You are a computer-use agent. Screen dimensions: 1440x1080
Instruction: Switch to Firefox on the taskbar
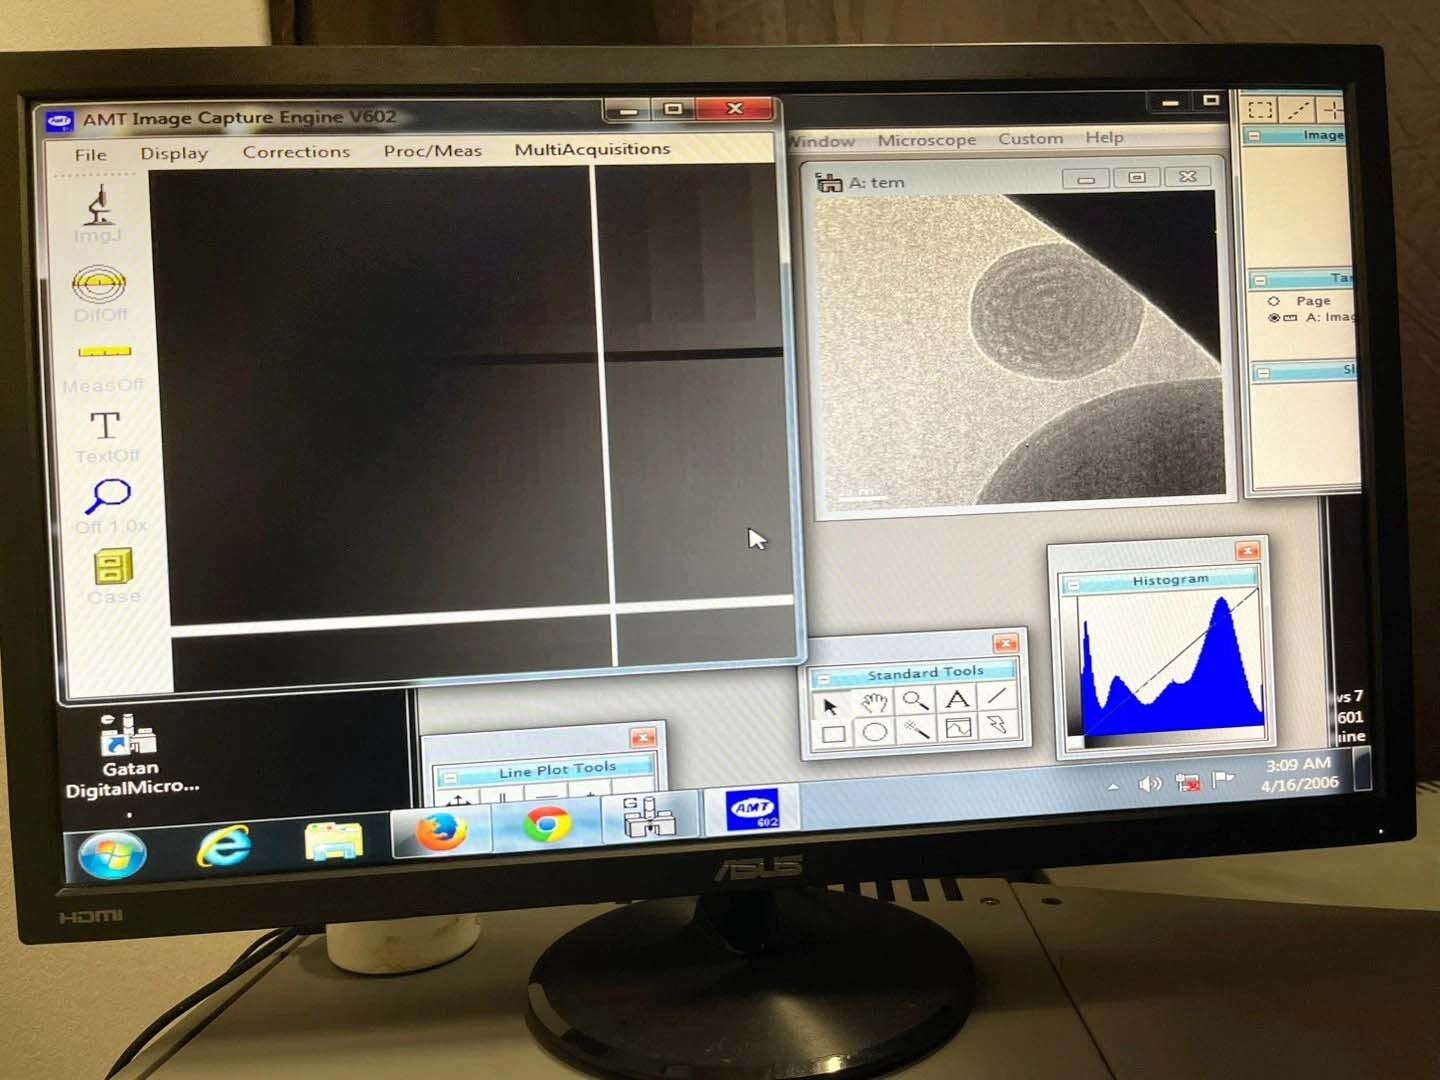441,832
